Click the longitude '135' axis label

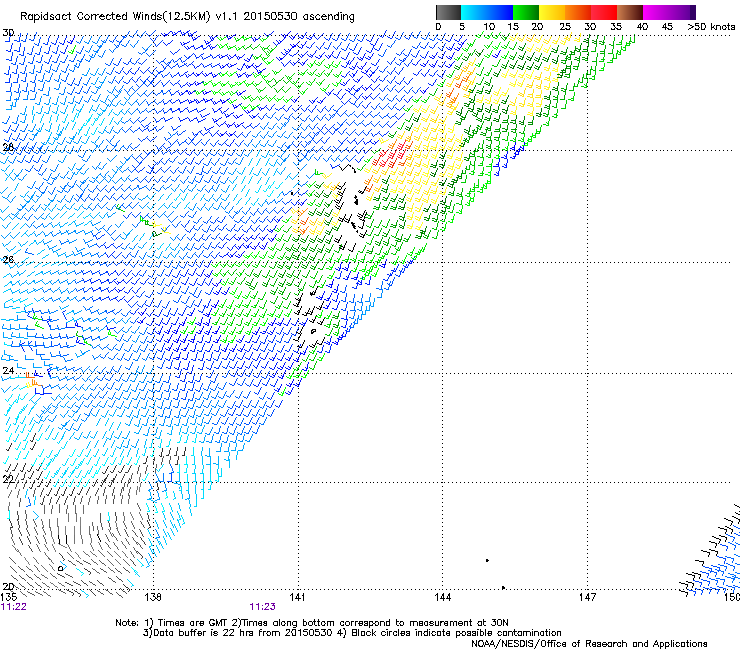[9, 597]
